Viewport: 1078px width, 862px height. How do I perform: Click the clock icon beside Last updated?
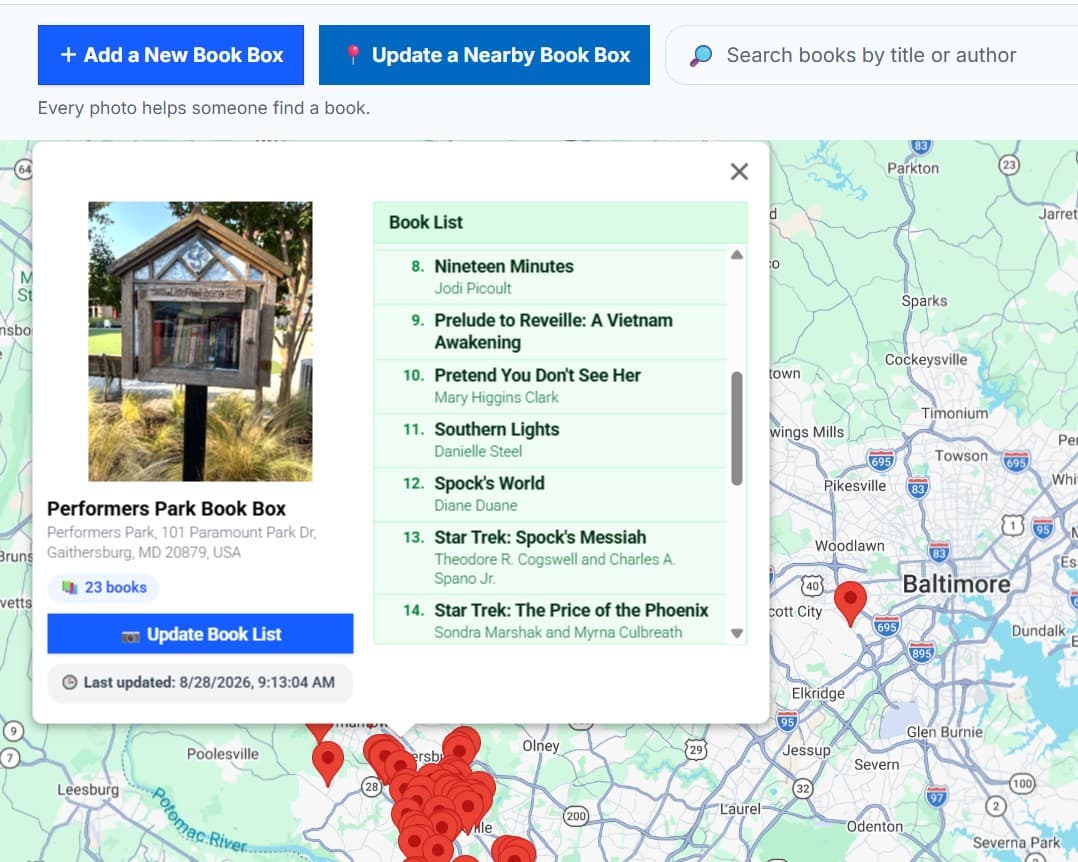click(69, 683)
